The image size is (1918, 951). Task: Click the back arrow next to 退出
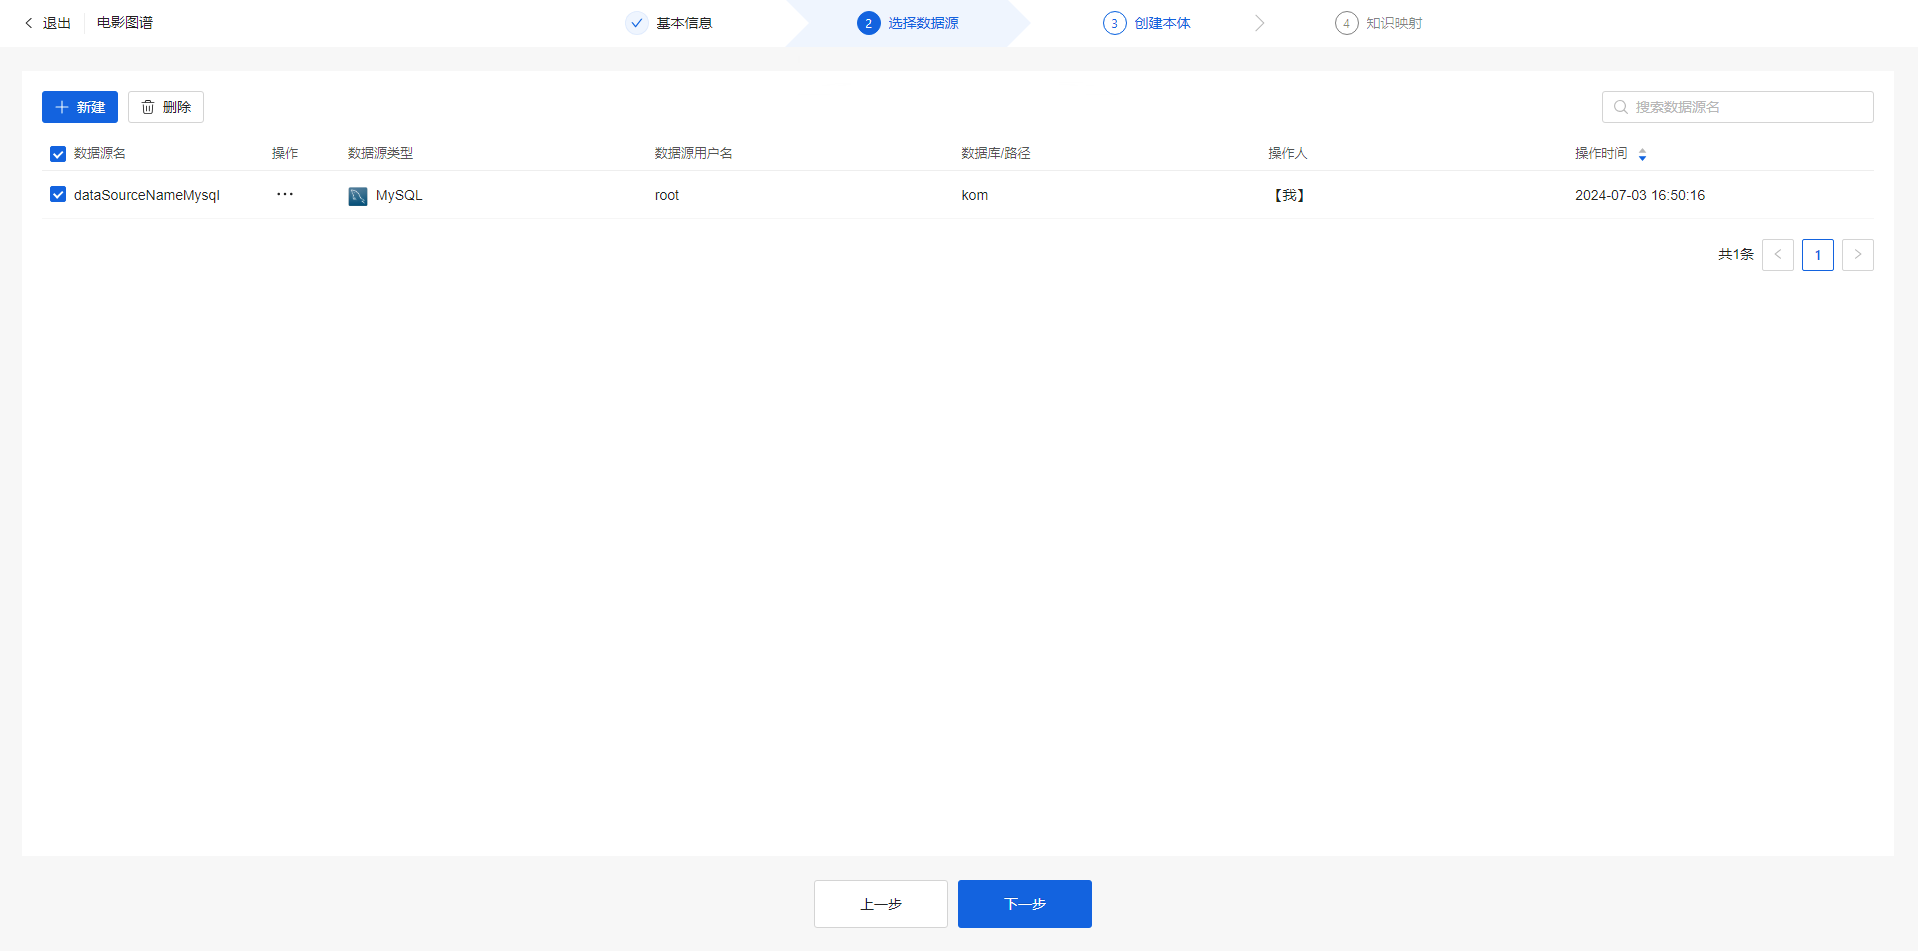[29, 23]
